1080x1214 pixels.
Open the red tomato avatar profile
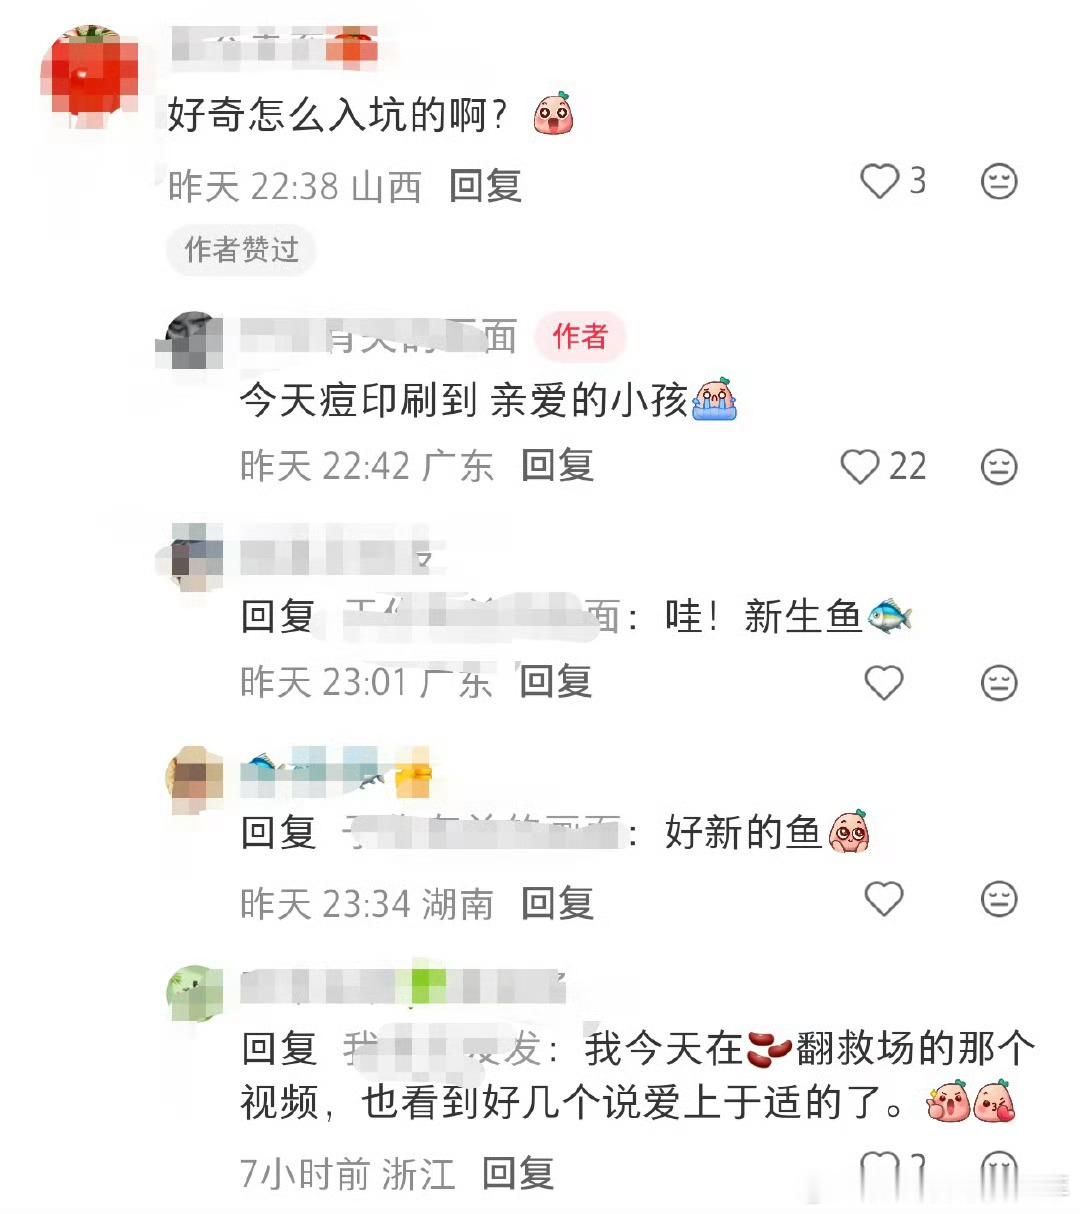pyautogui.click(x=90, y=77)
